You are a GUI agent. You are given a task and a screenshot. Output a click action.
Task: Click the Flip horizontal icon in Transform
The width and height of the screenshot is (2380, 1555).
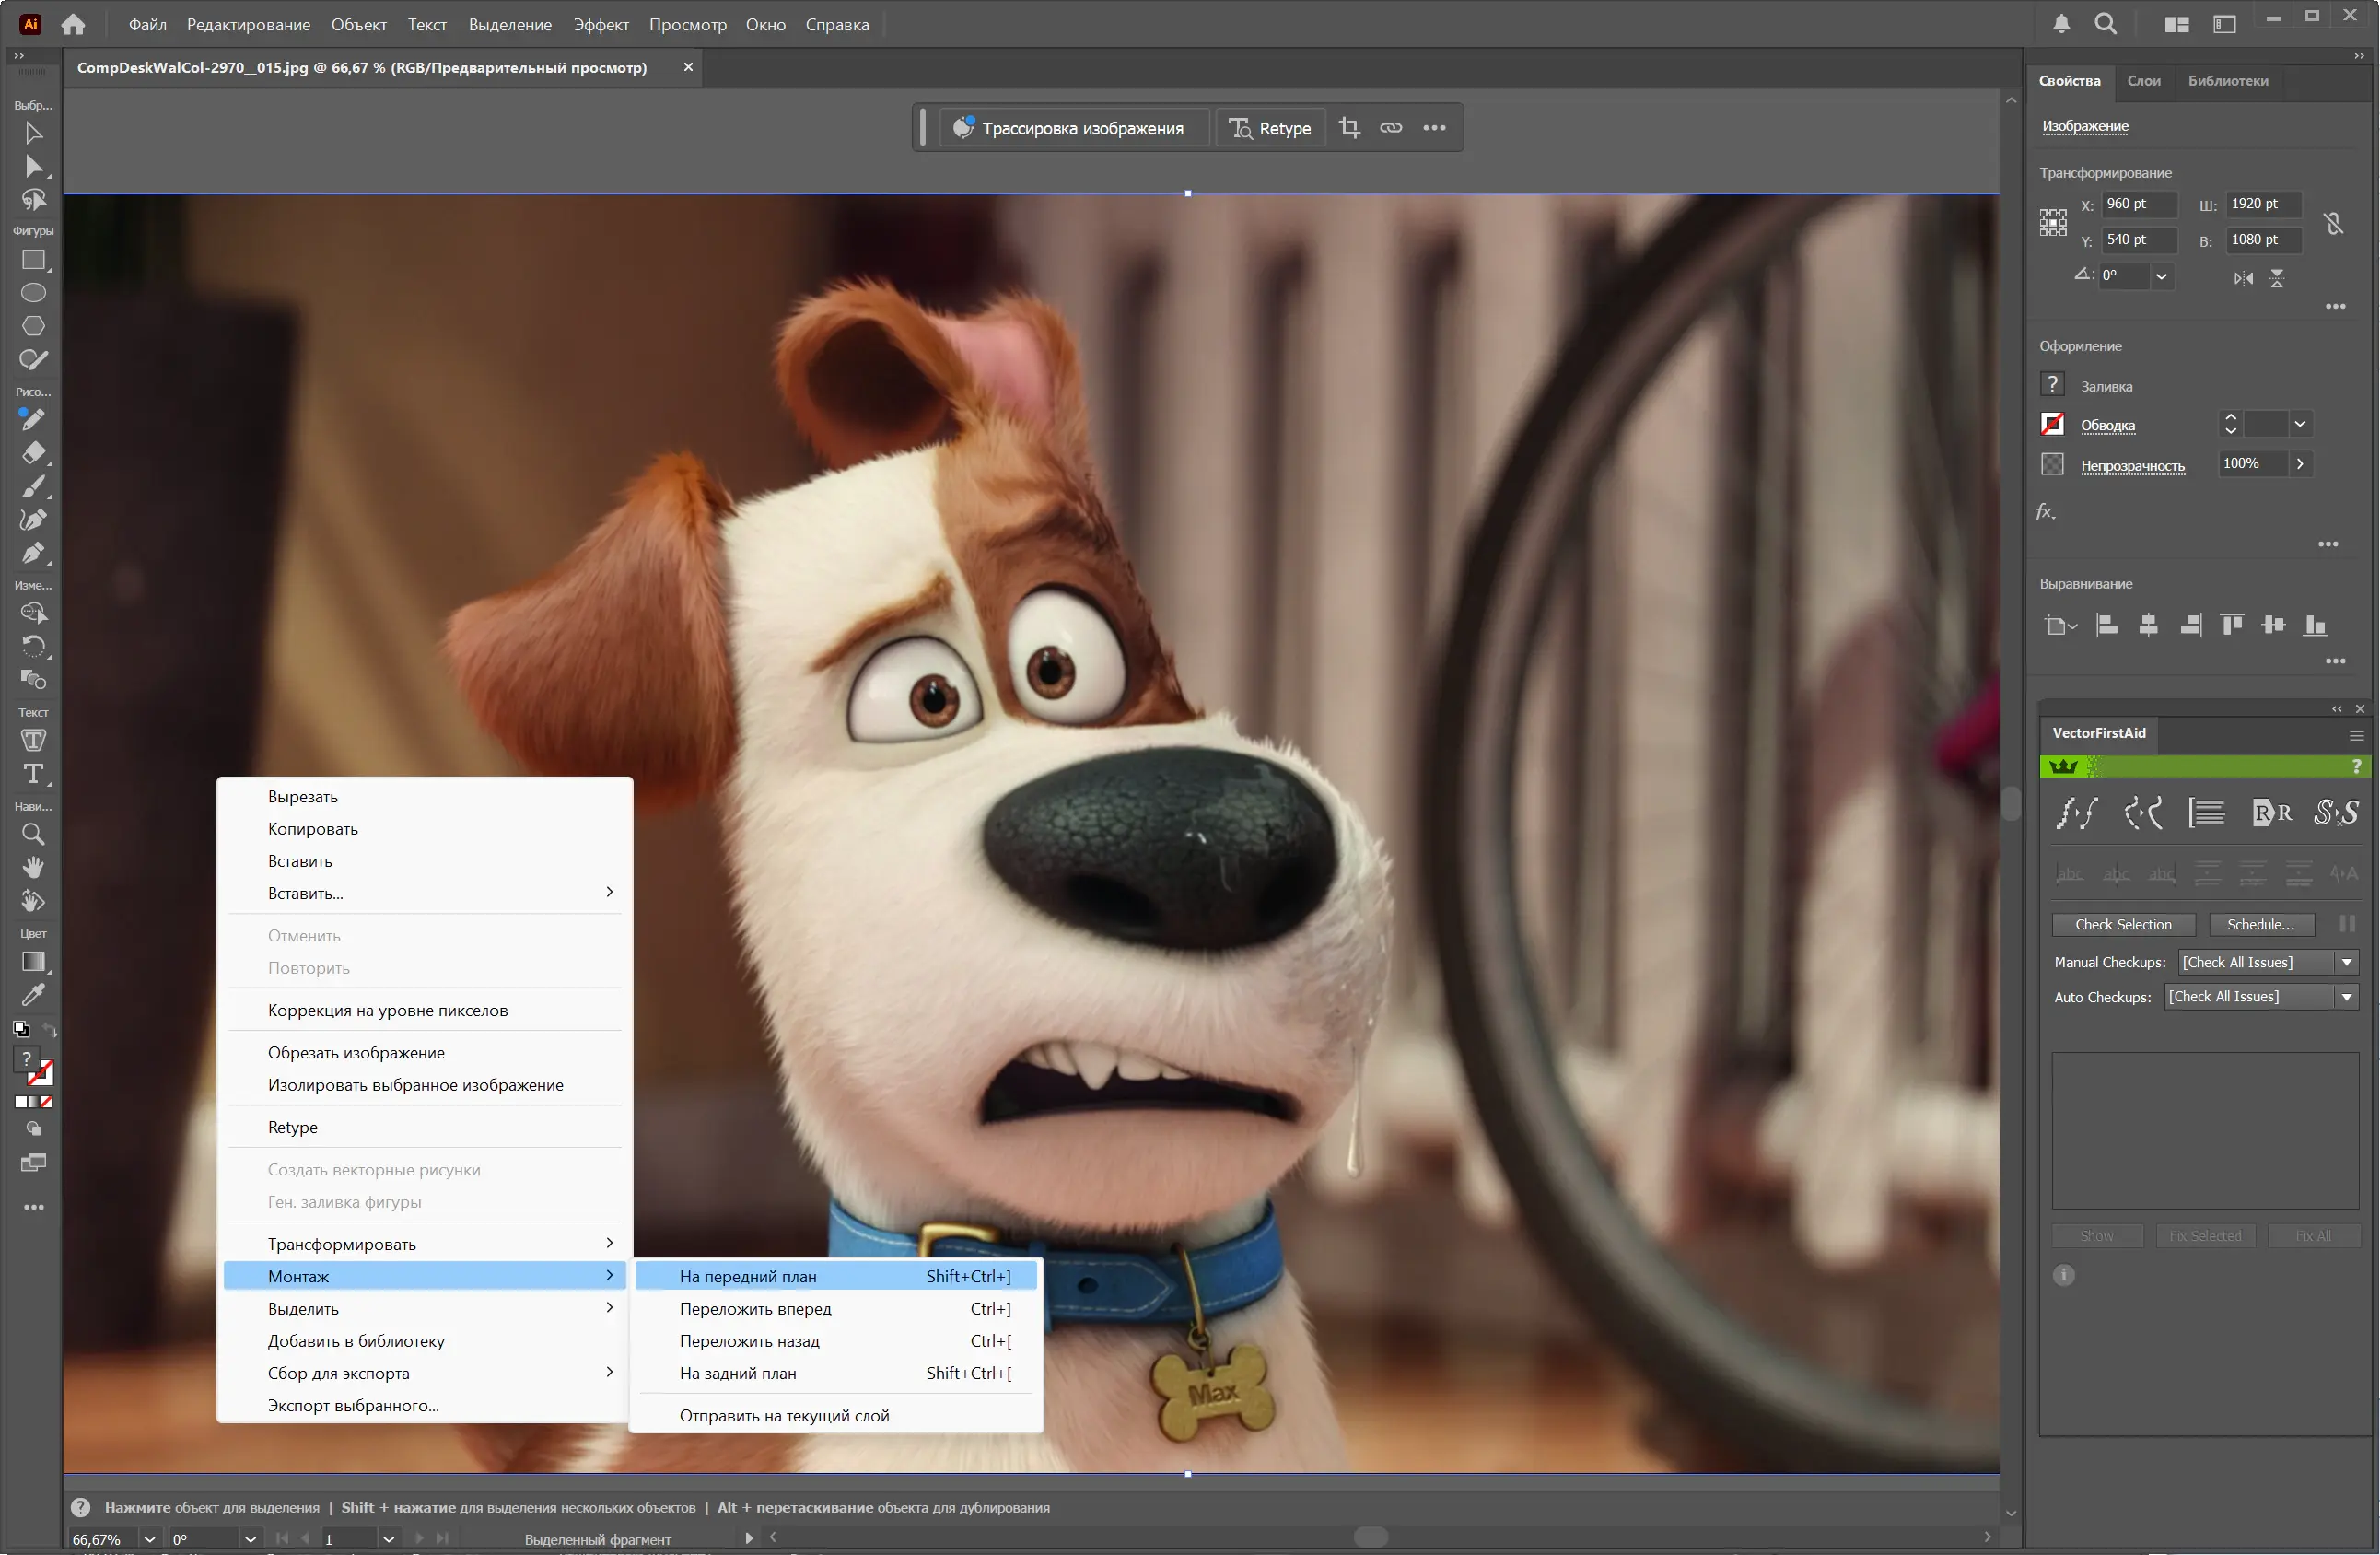point(2243,278)
